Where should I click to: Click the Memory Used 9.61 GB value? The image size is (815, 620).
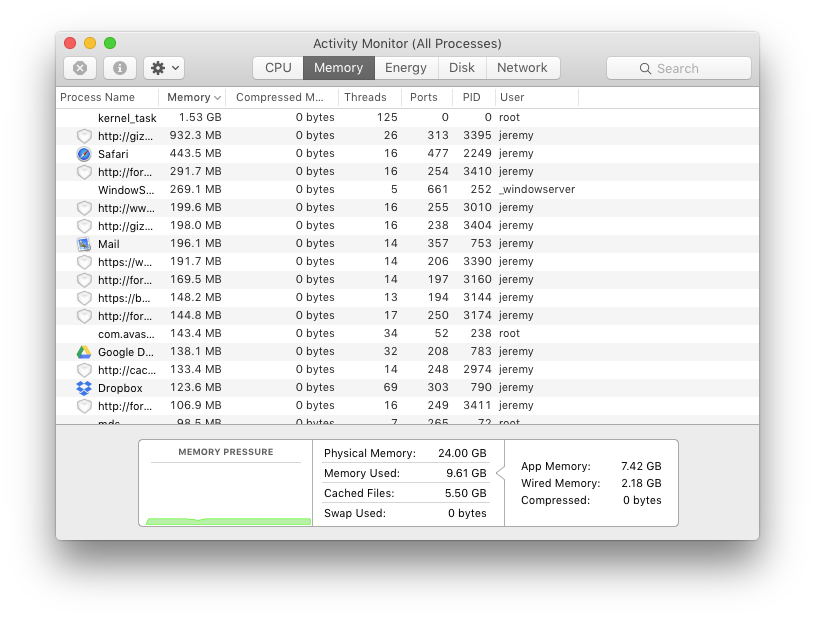(x=466, y=473)
